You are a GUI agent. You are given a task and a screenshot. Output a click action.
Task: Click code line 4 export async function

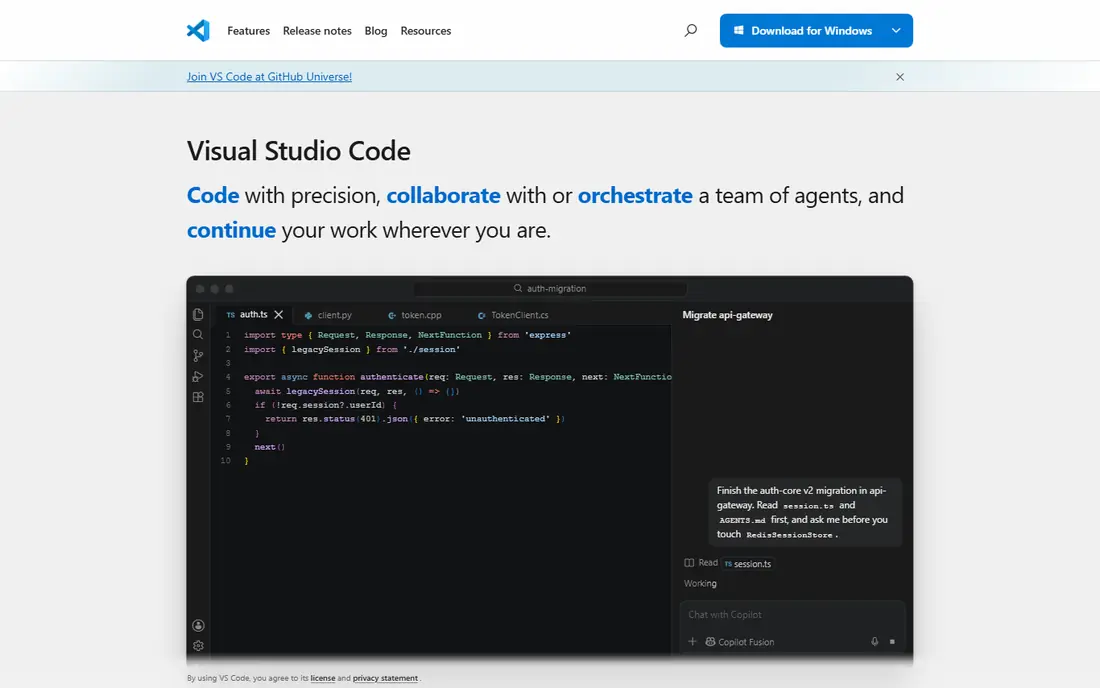click(x=457, y=377)
